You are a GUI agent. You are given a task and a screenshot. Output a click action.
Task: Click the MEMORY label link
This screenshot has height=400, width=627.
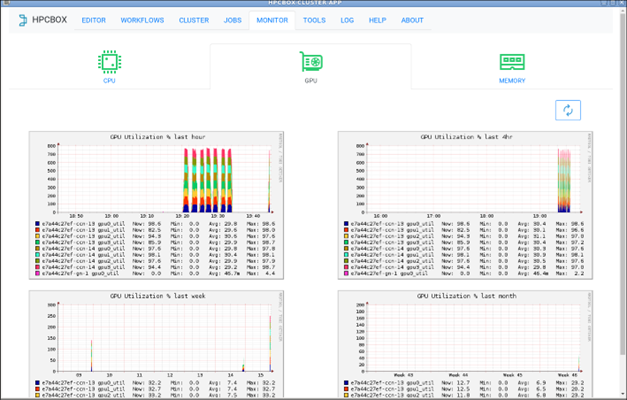[x=512, y=81]
